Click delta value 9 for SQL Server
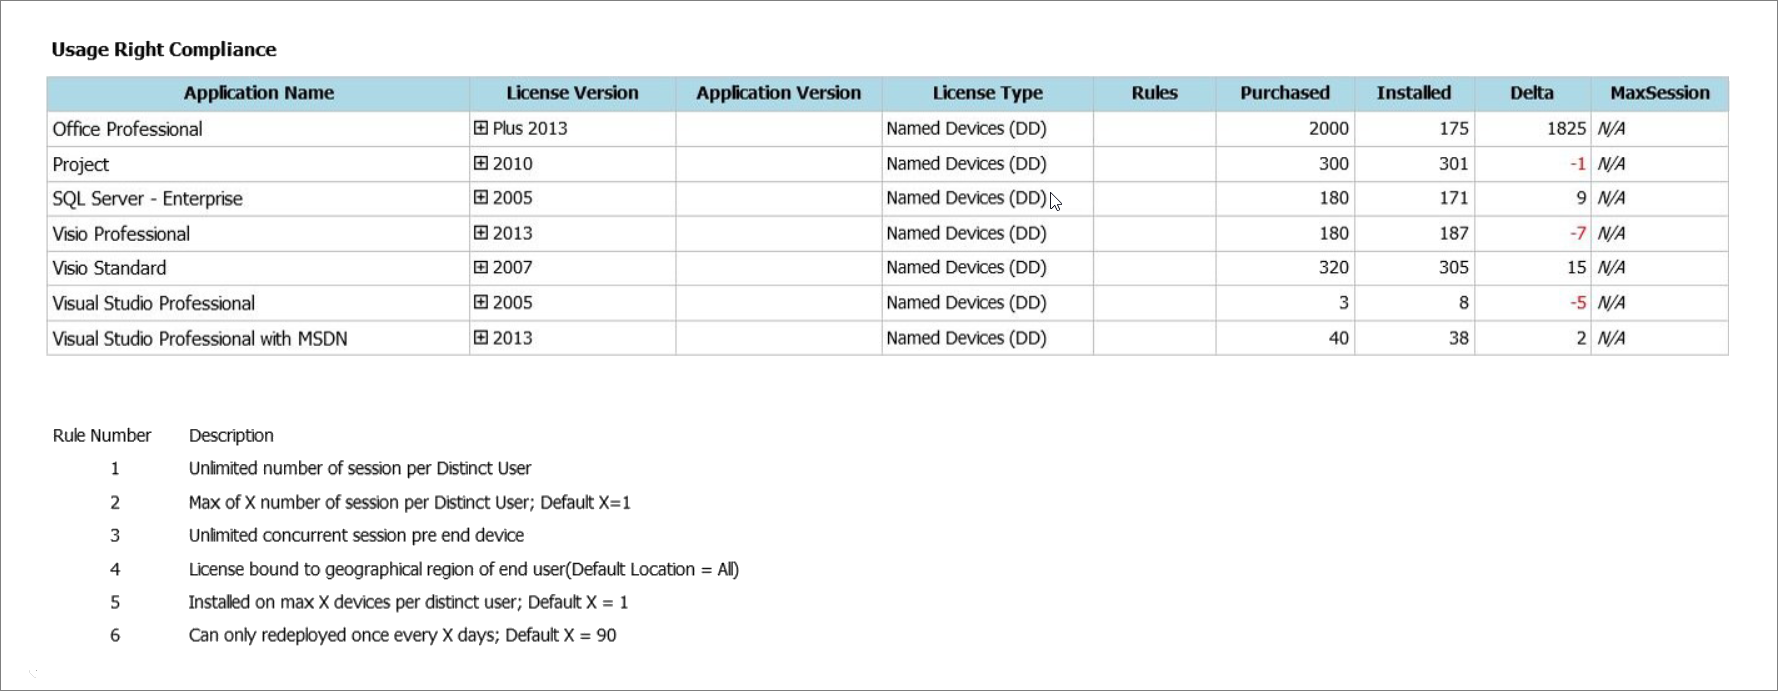This screenshot has height=691, width=1778. coord(1581,198)
